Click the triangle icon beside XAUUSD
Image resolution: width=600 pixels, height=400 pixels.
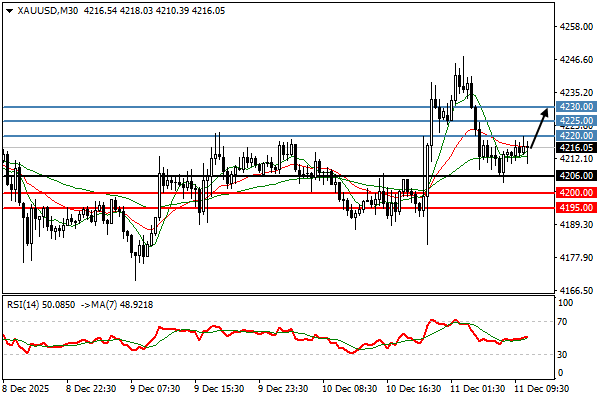tap(8, 9)
